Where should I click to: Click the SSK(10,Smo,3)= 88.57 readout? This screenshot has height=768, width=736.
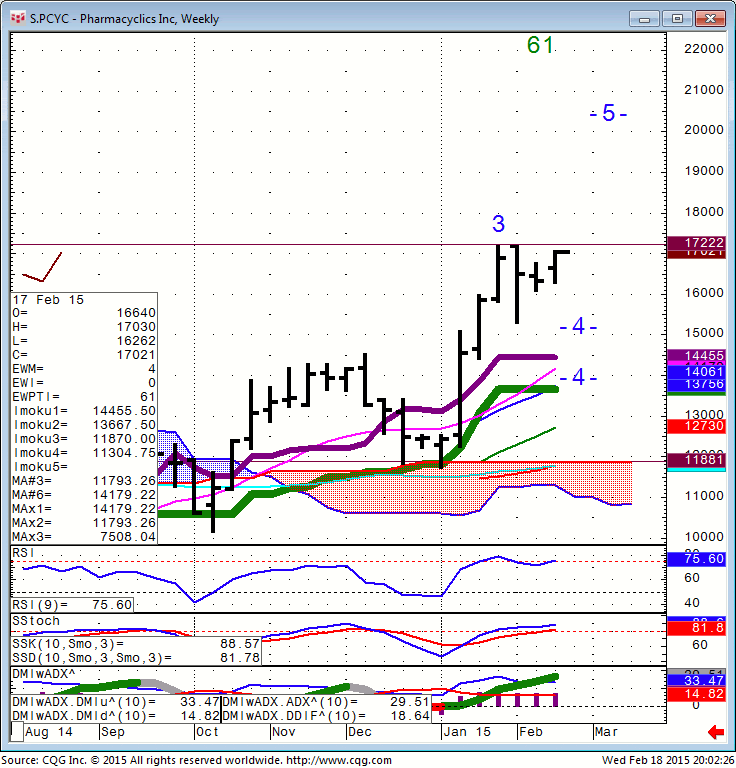tap(136, 644)
